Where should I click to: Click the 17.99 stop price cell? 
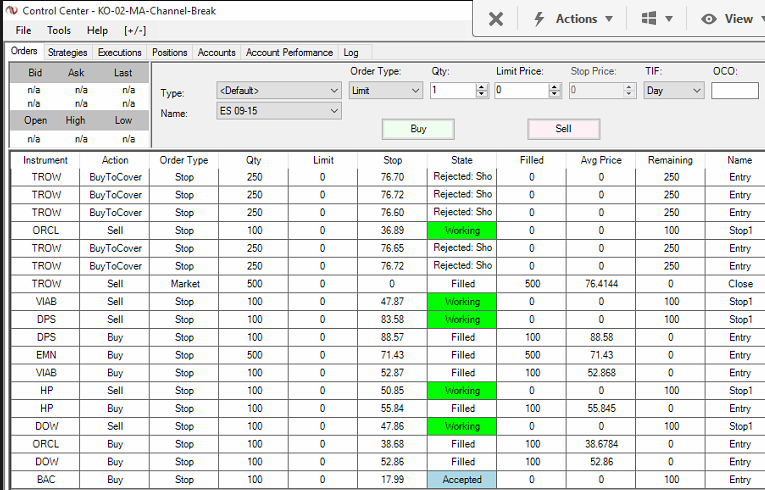click(x=392, y=480)
